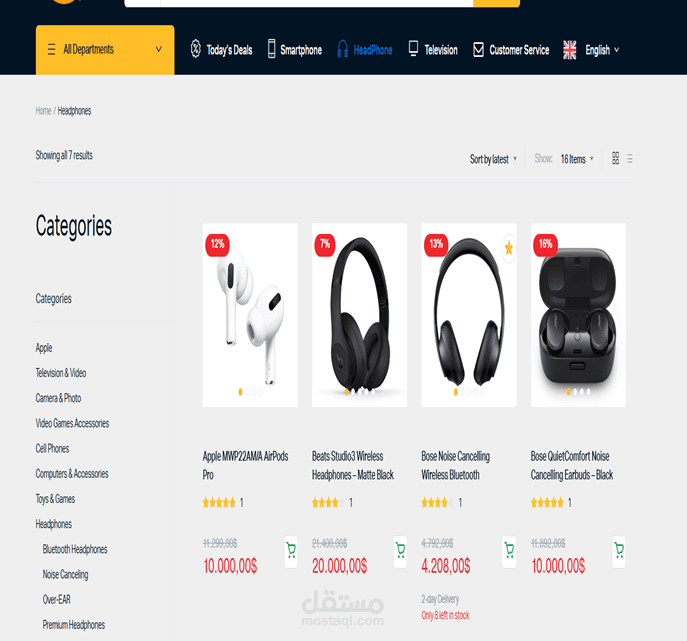
Task: Click the wishlist star on Bose headphones
Action: tap(509, 248)
